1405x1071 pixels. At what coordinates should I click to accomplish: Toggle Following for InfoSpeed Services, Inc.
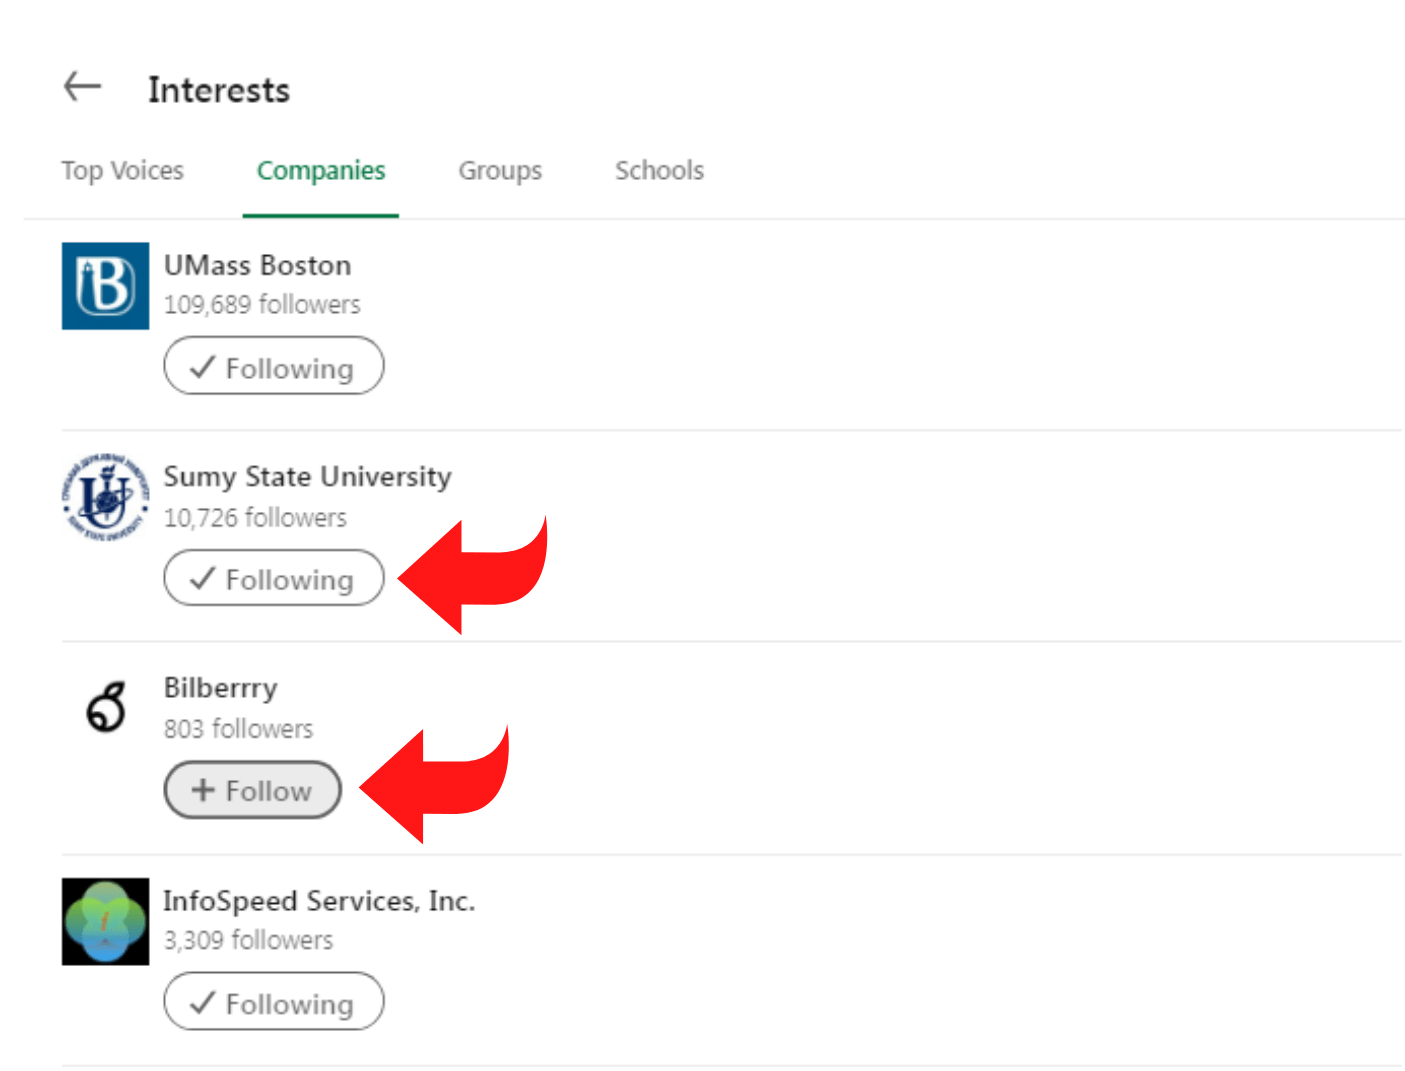click(x=274, y=1002)
